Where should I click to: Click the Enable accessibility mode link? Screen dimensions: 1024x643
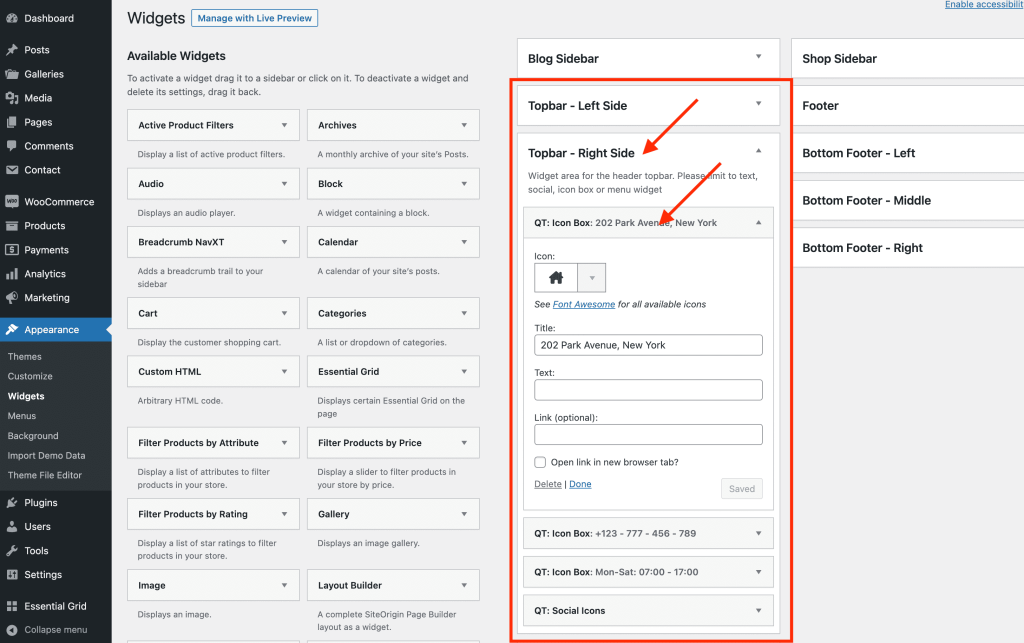coord(984,5)
